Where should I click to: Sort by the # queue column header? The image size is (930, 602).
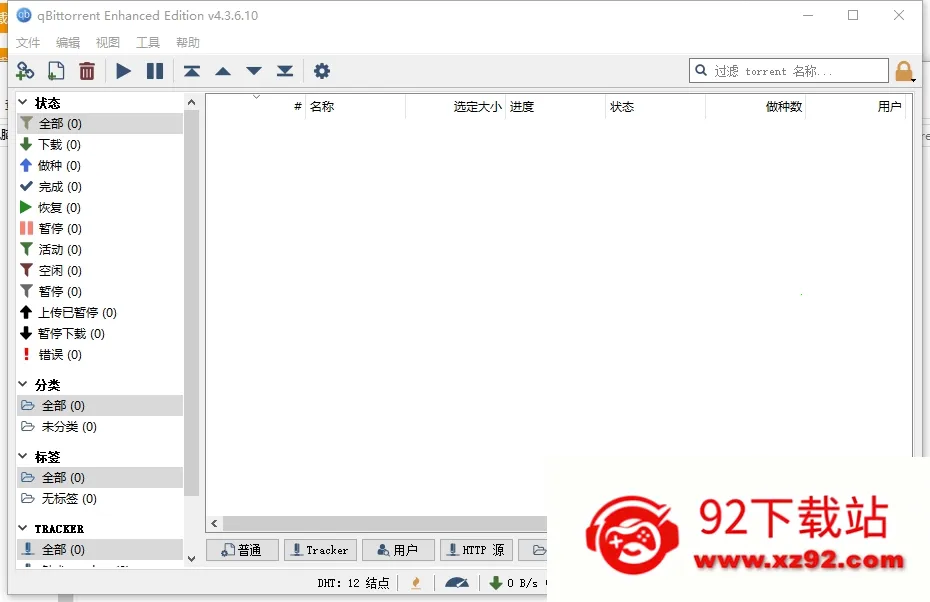[256, 107]
